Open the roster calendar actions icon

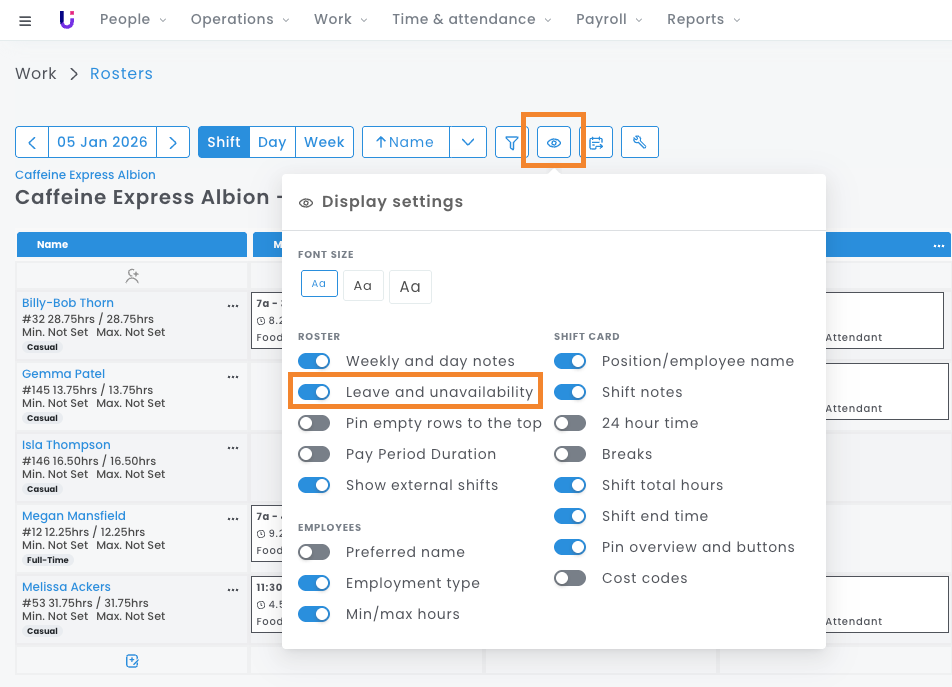[596, 142]
